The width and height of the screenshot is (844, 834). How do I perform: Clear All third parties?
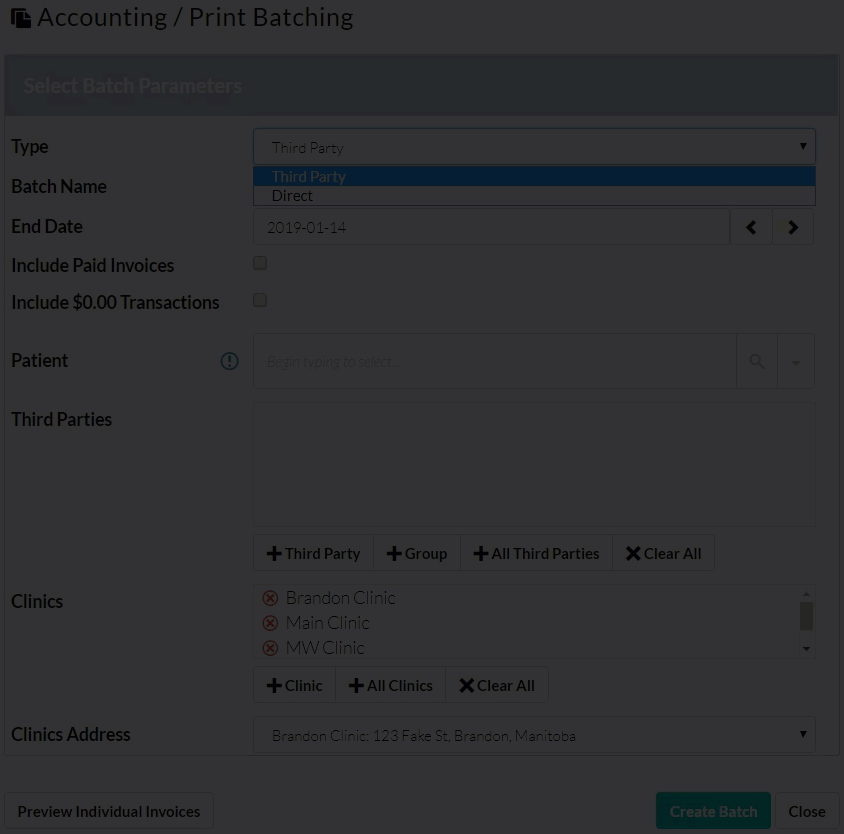click(x=664, y=553)
